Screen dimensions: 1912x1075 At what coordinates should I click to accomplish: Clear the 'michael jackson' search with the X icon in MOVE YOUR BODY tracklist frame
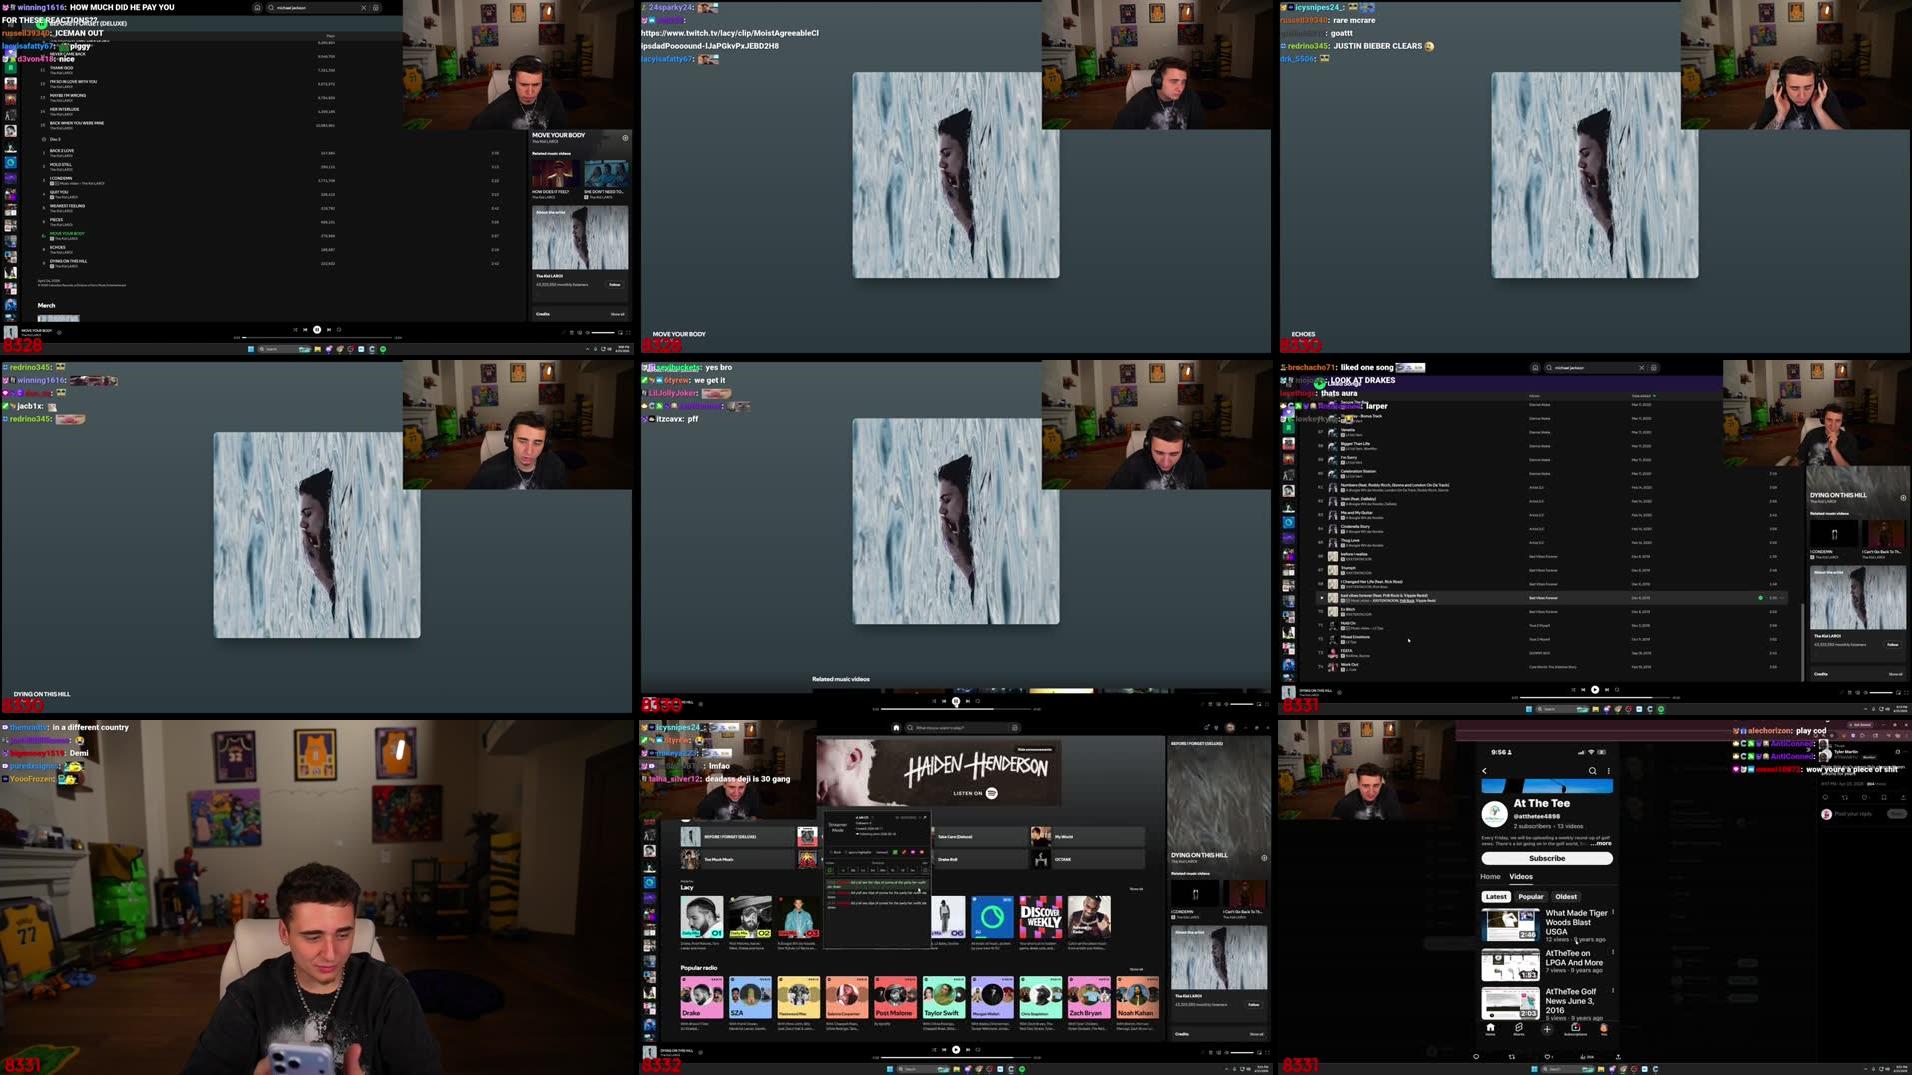pos(364,7)
